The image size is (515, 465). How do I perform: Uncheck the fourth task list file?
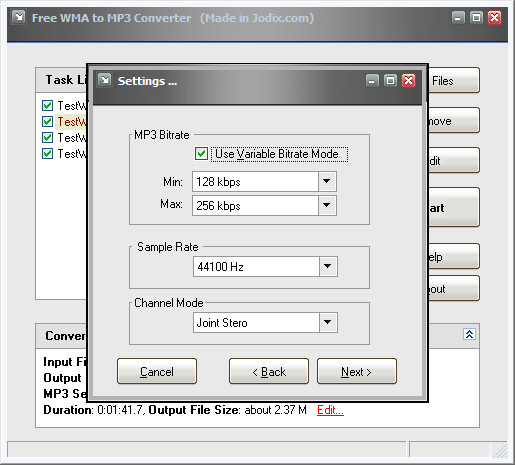click(47, 154)
